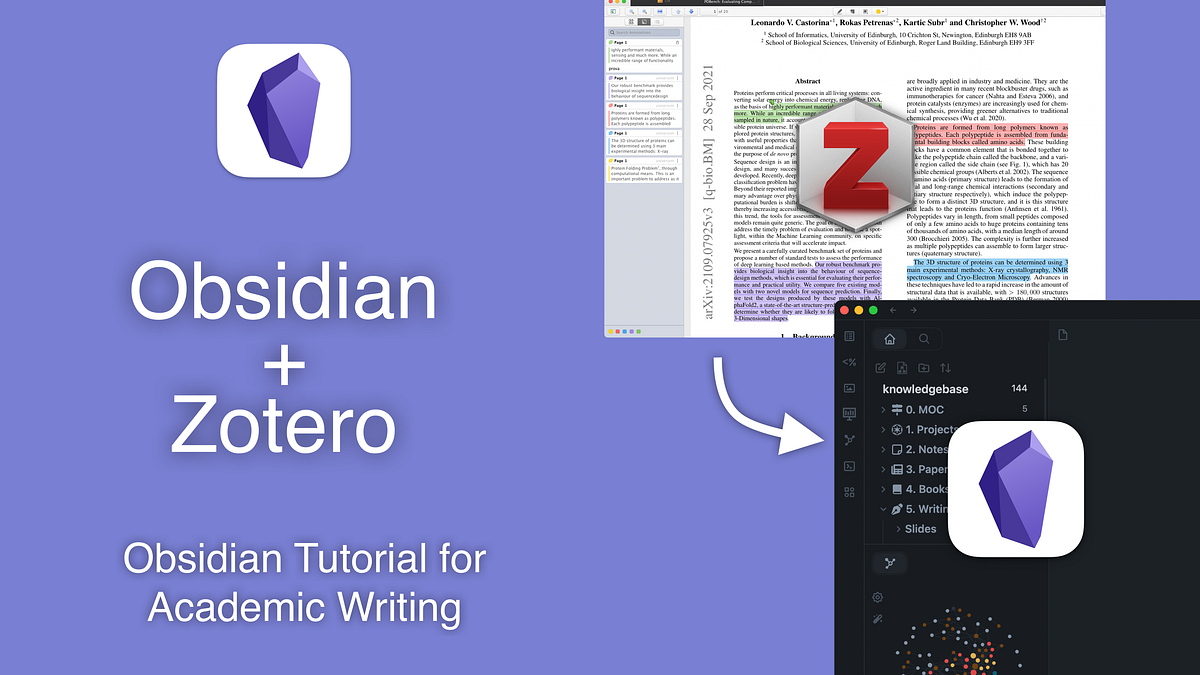The image size is (1200, 675).
Task: Create a new note in Obsidian
Action: coord(881,367)
